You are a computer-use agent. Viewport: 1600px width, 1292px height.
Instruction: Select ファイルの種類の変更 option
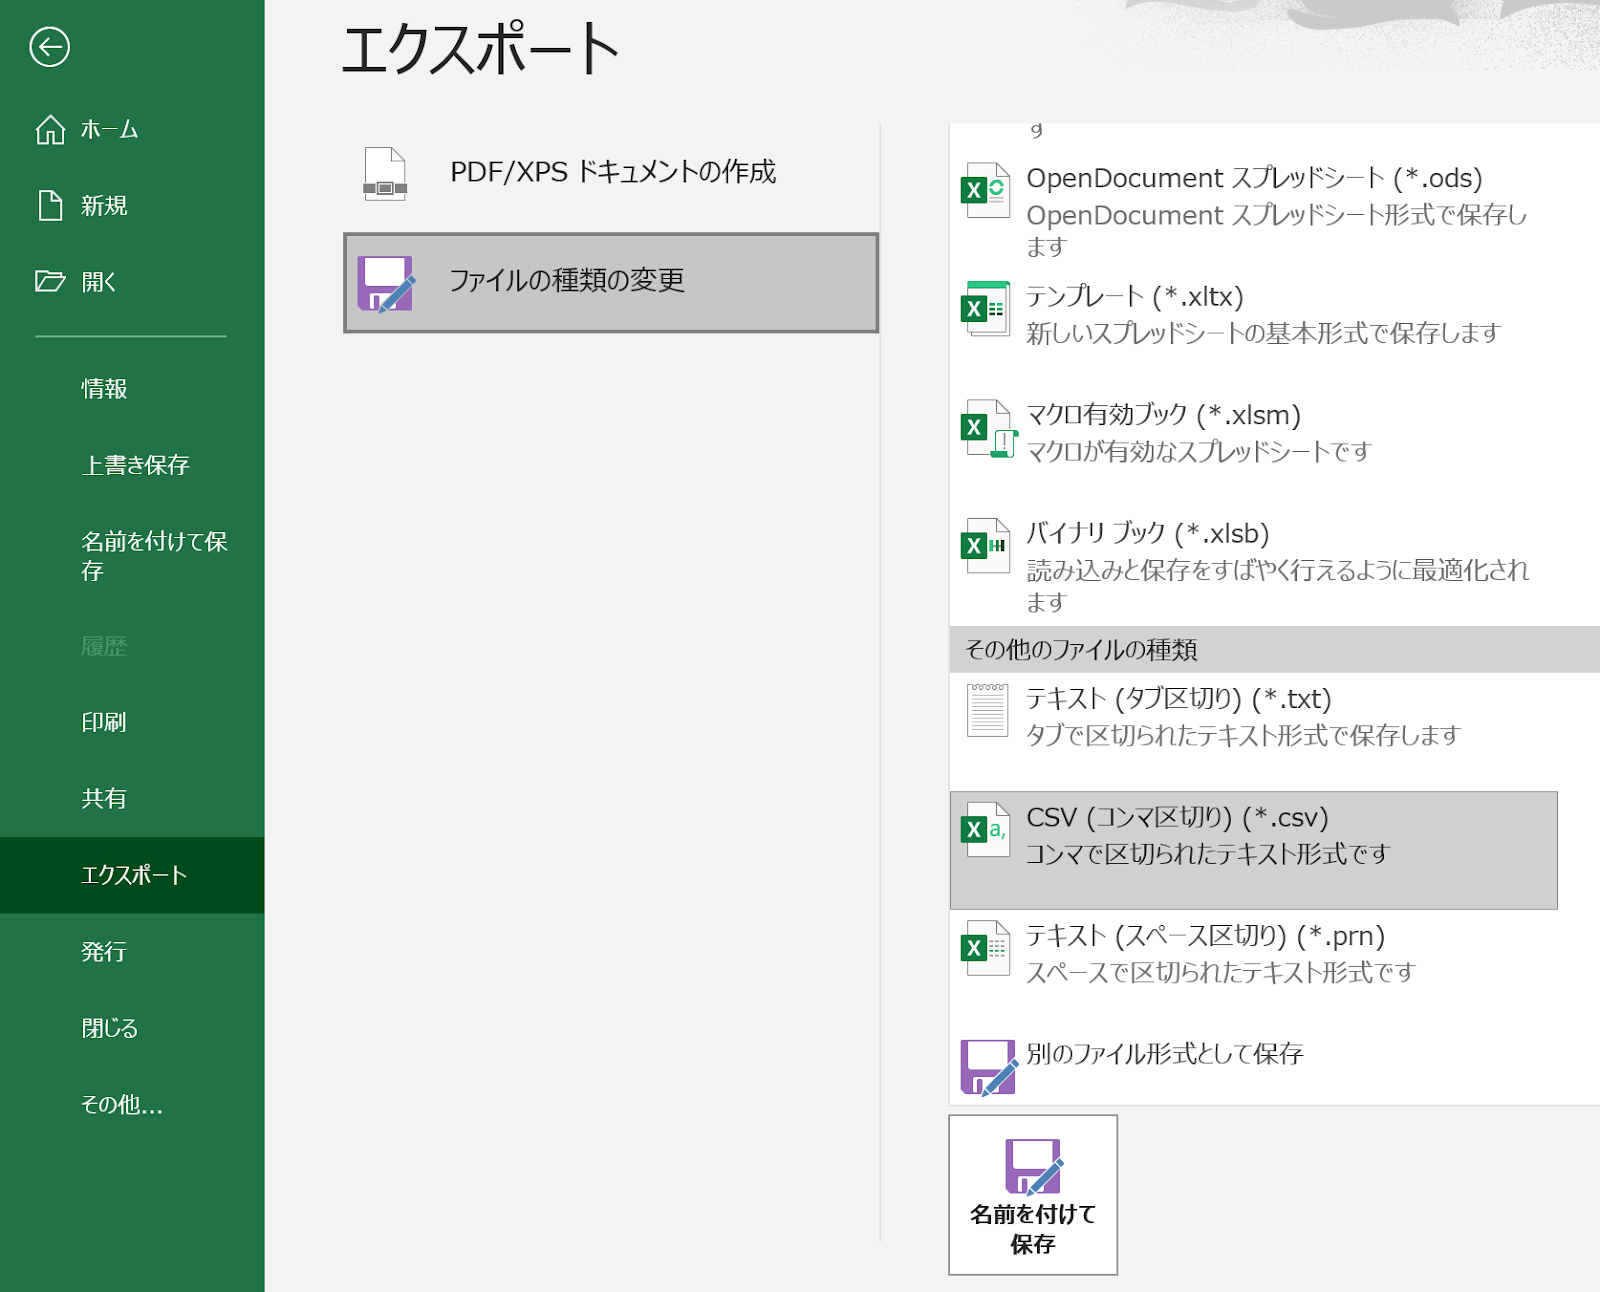point(611,283)
